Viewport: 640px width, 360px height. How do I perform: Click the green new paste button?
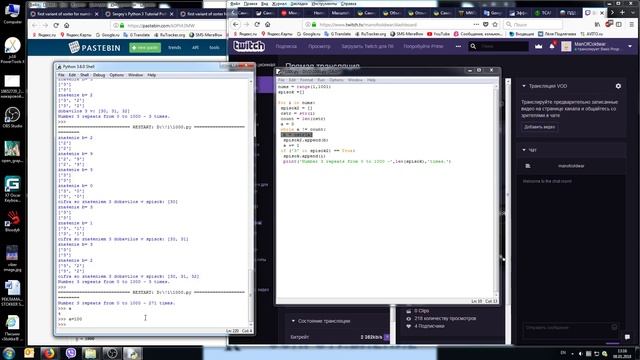pos(145,48)
